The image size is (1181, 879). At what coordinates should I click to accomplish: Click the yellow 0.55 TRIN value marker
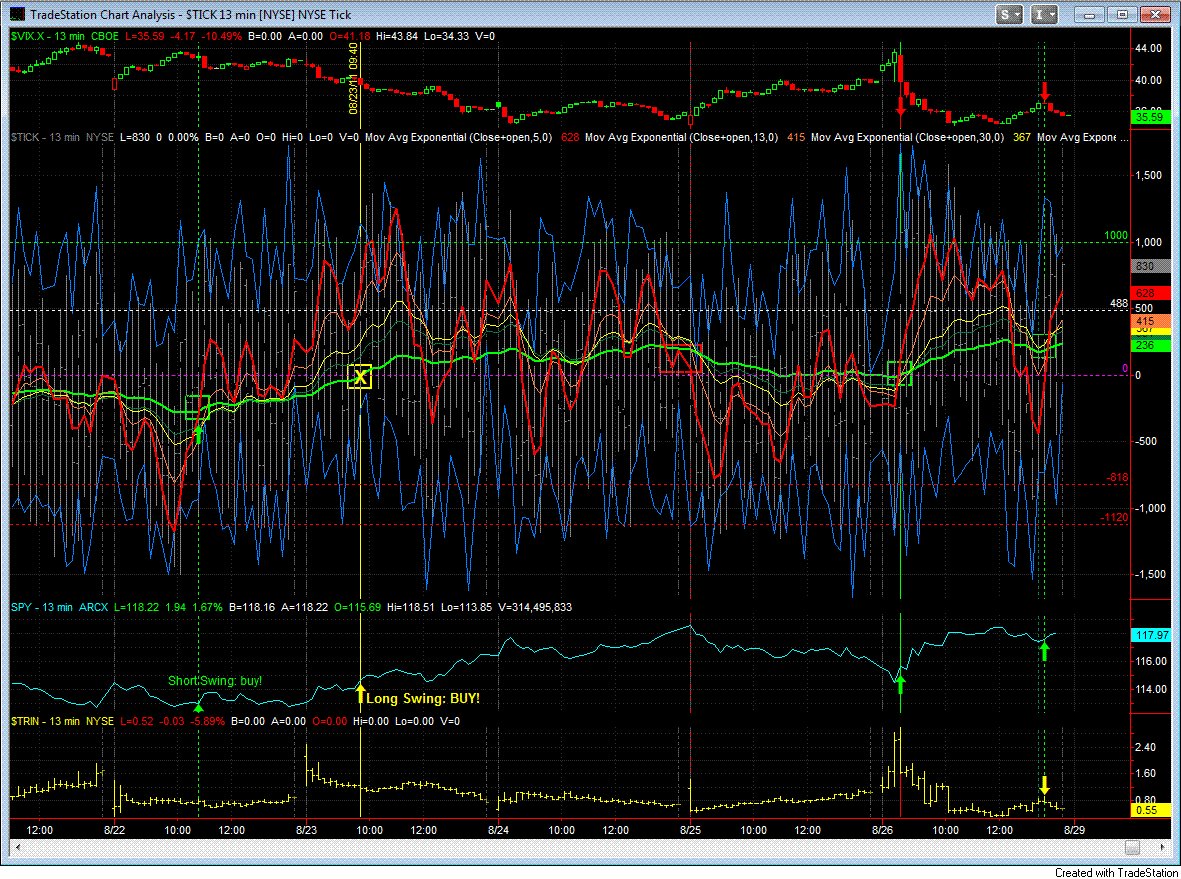tap(1149, 810)
